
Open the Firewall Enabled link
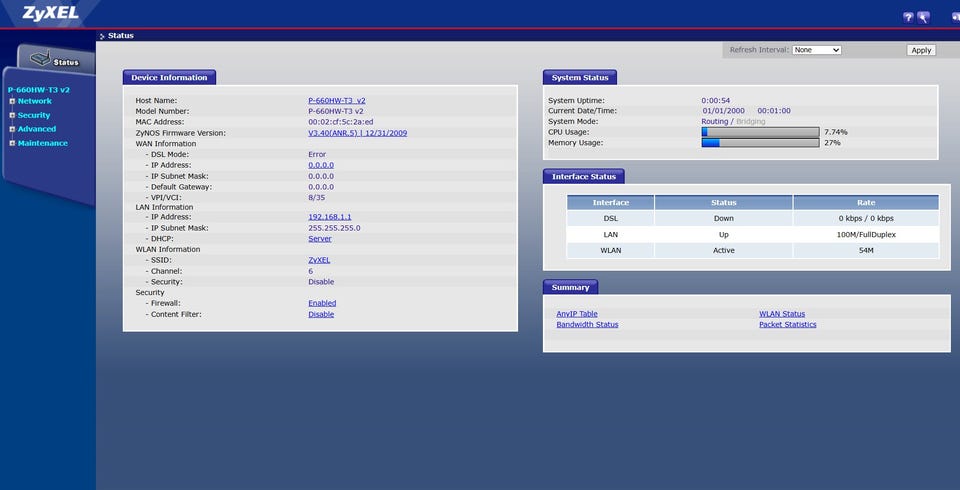coord(322,303)
